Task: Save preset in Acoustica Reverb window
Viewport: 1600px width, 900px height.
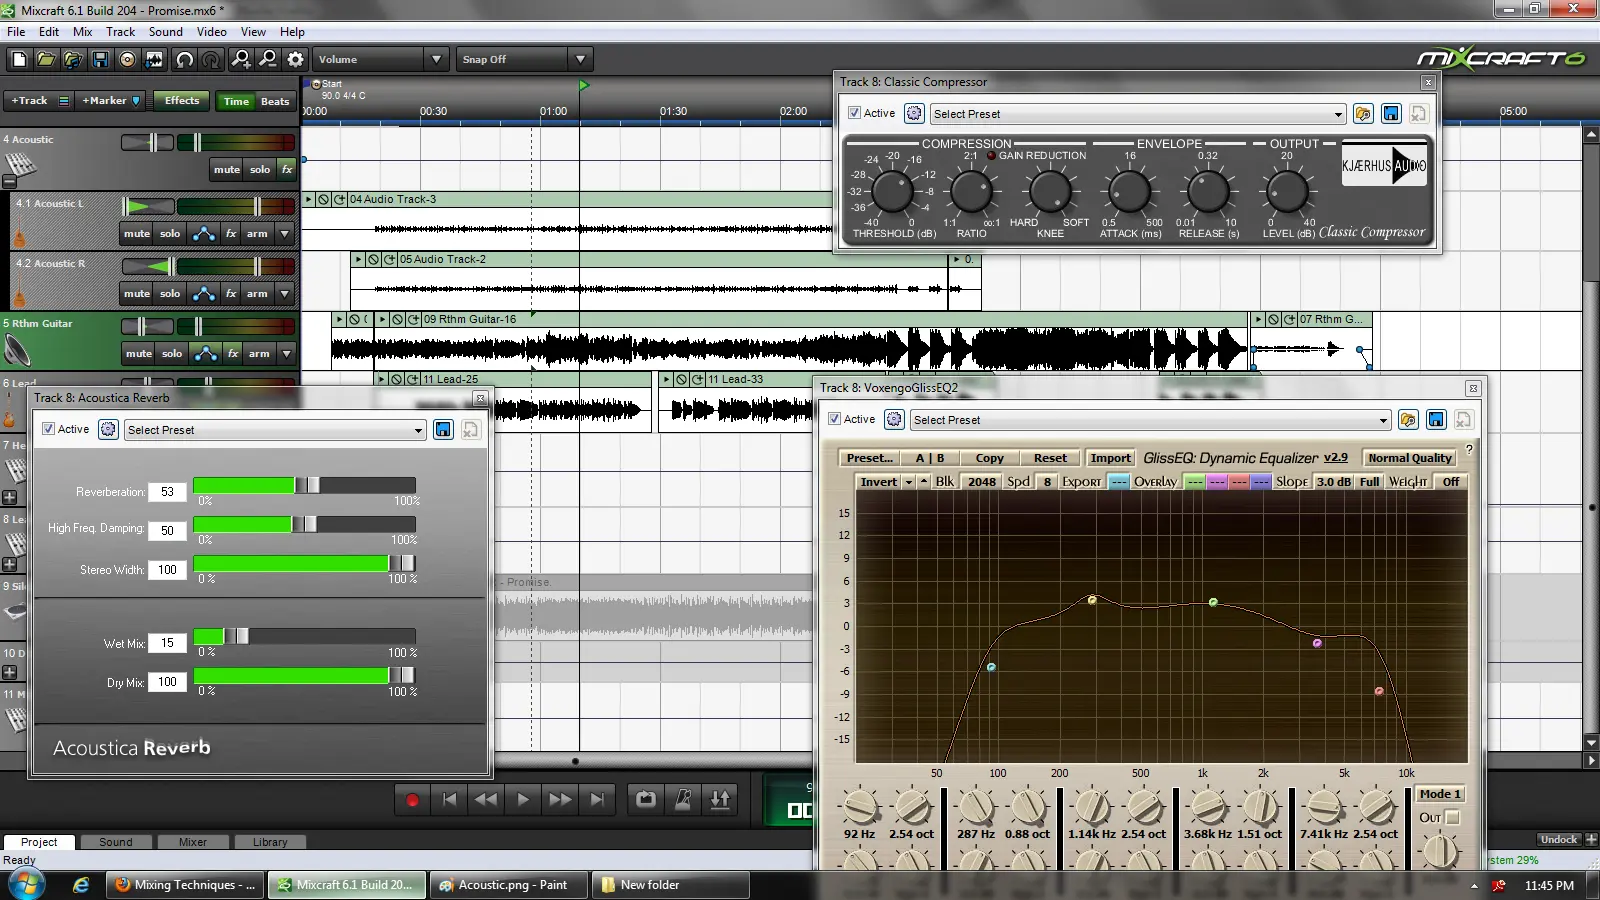Action: pos(443,430)
